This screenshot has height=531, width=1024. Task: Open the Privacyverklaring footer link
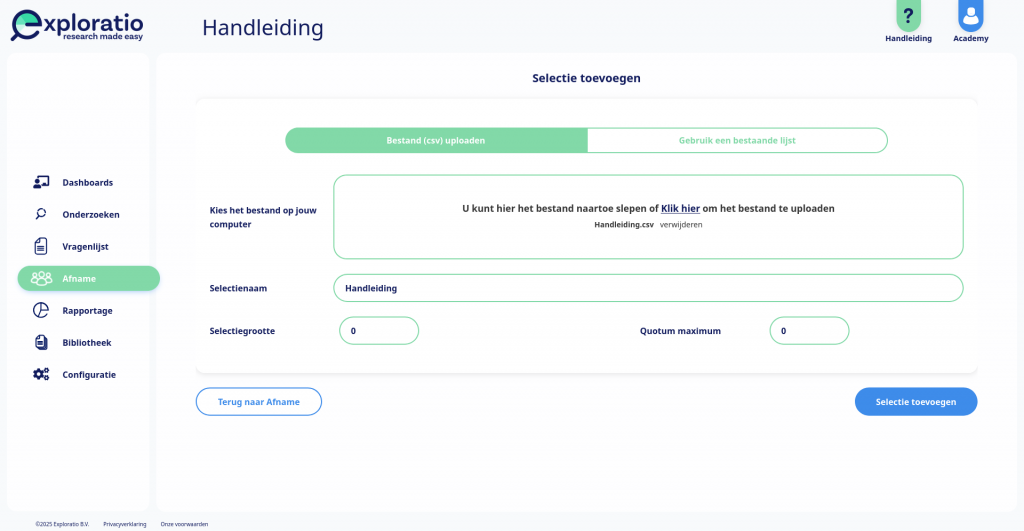125,524
